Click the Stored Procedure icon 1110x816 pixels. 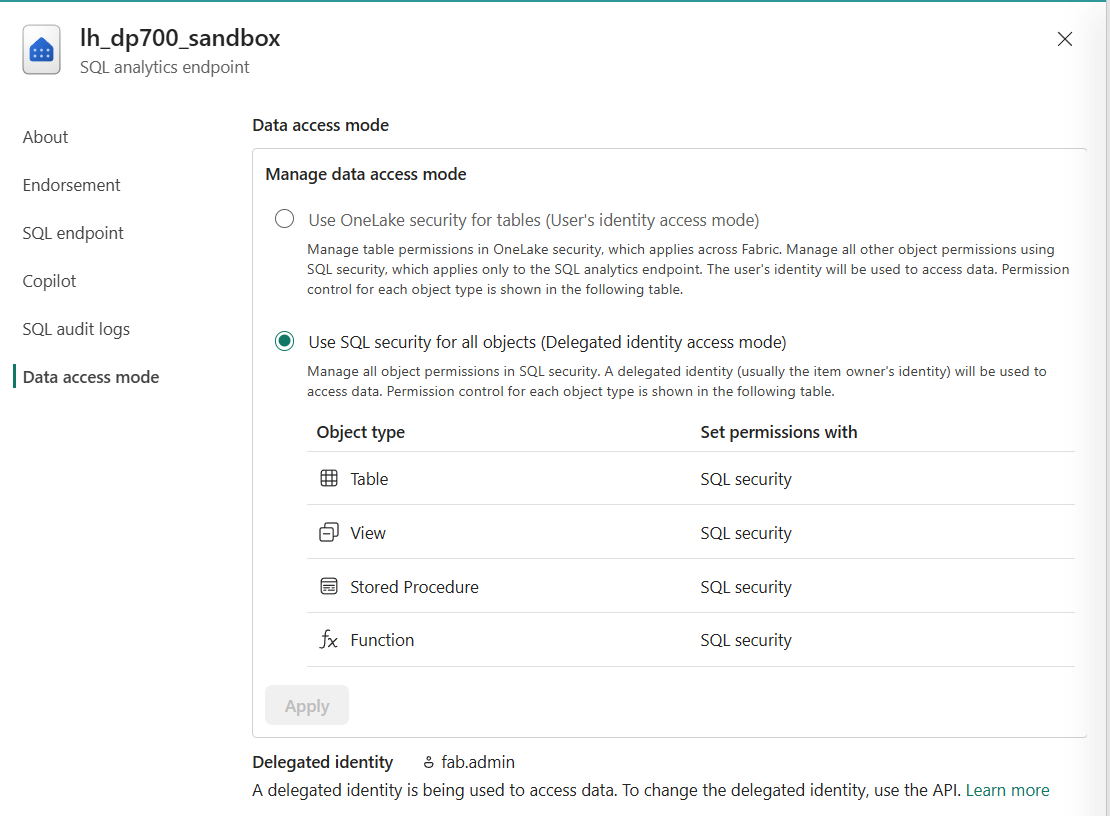(x=329, y=586)
